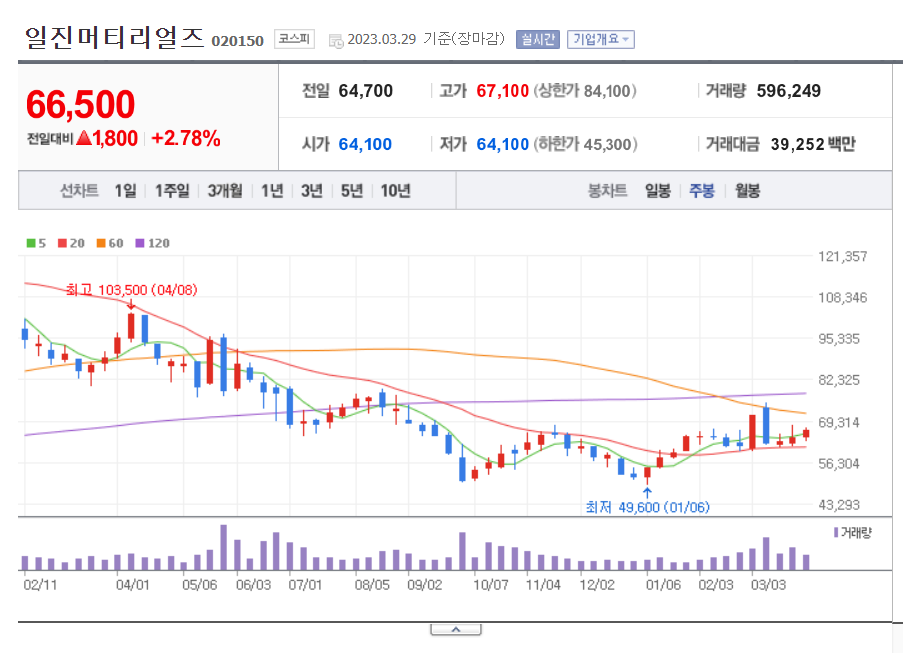Click the 121,357 price axis label
The height and width of the screenshot is (653, 903).
pyautogui.click(x=843, y=257)
